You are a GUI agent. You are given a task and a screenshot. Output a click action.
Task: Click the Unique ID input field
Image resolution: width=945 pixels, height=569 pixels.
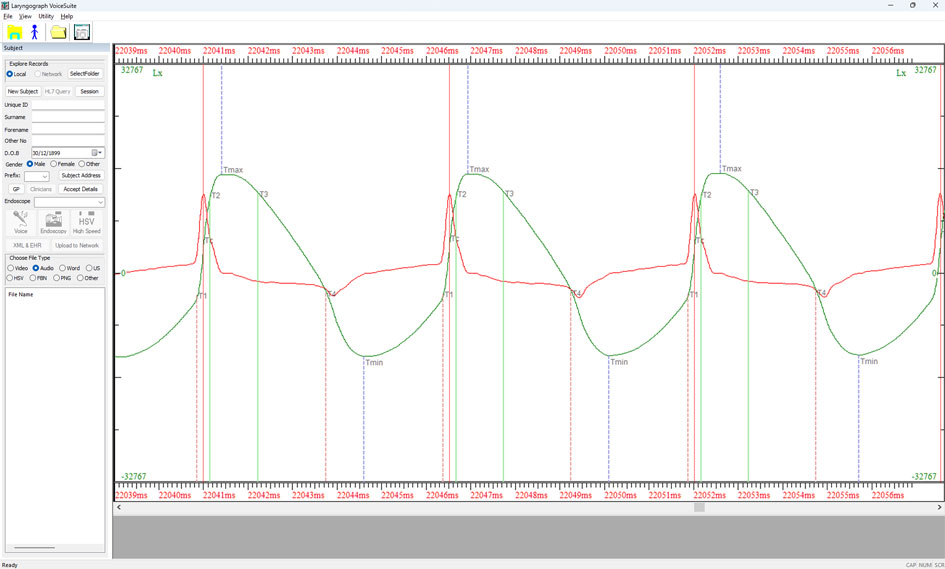click(68, 105)
